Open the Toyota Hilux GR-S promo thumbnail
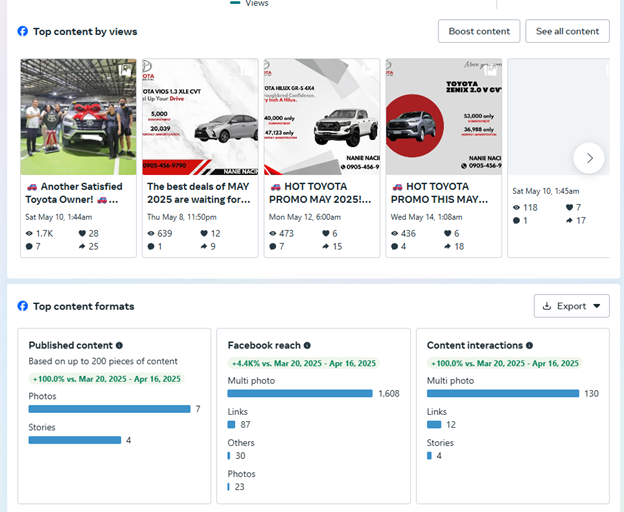This screenshot has height=512, width=624. coord(322,117)
